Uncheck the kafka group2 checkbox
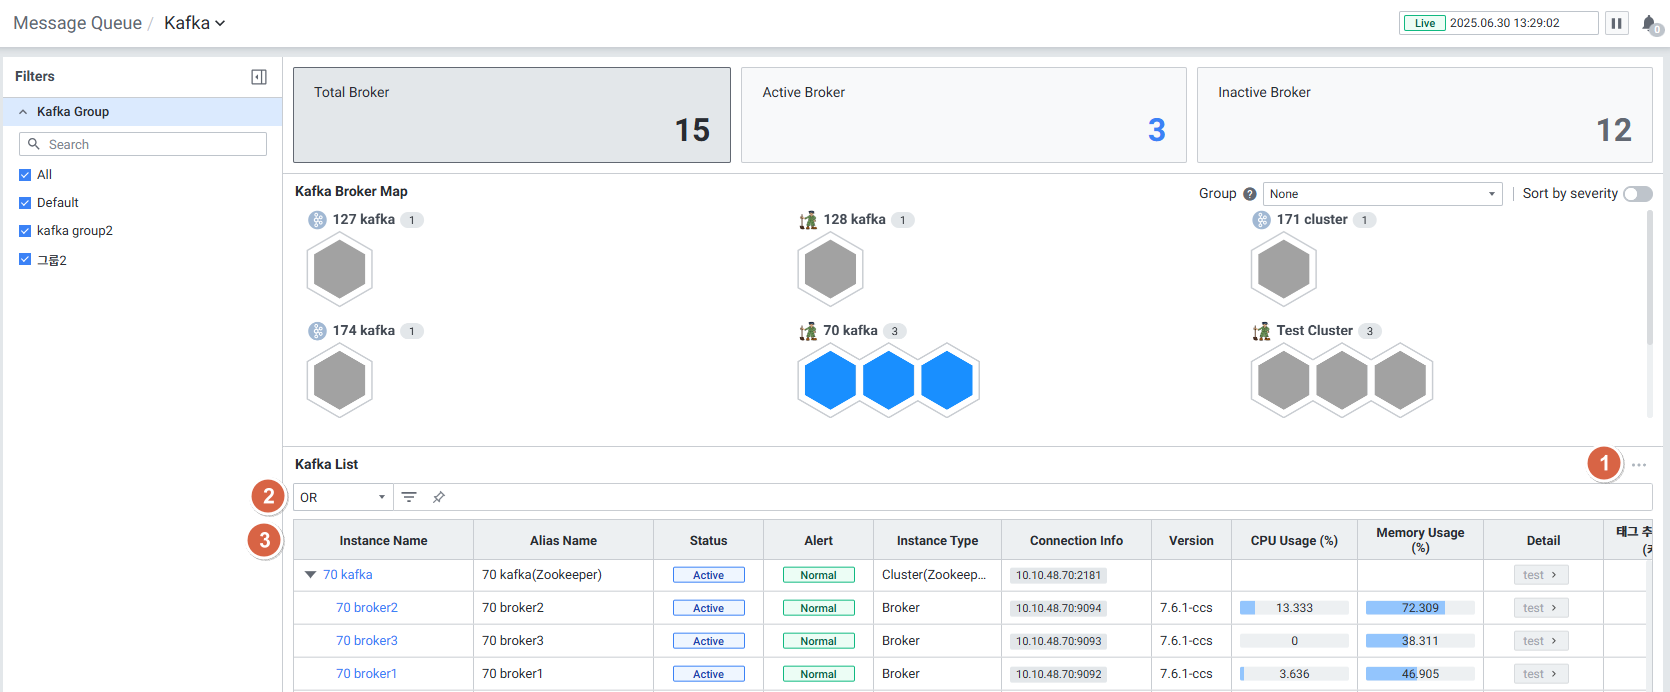 tap(25, 231)
